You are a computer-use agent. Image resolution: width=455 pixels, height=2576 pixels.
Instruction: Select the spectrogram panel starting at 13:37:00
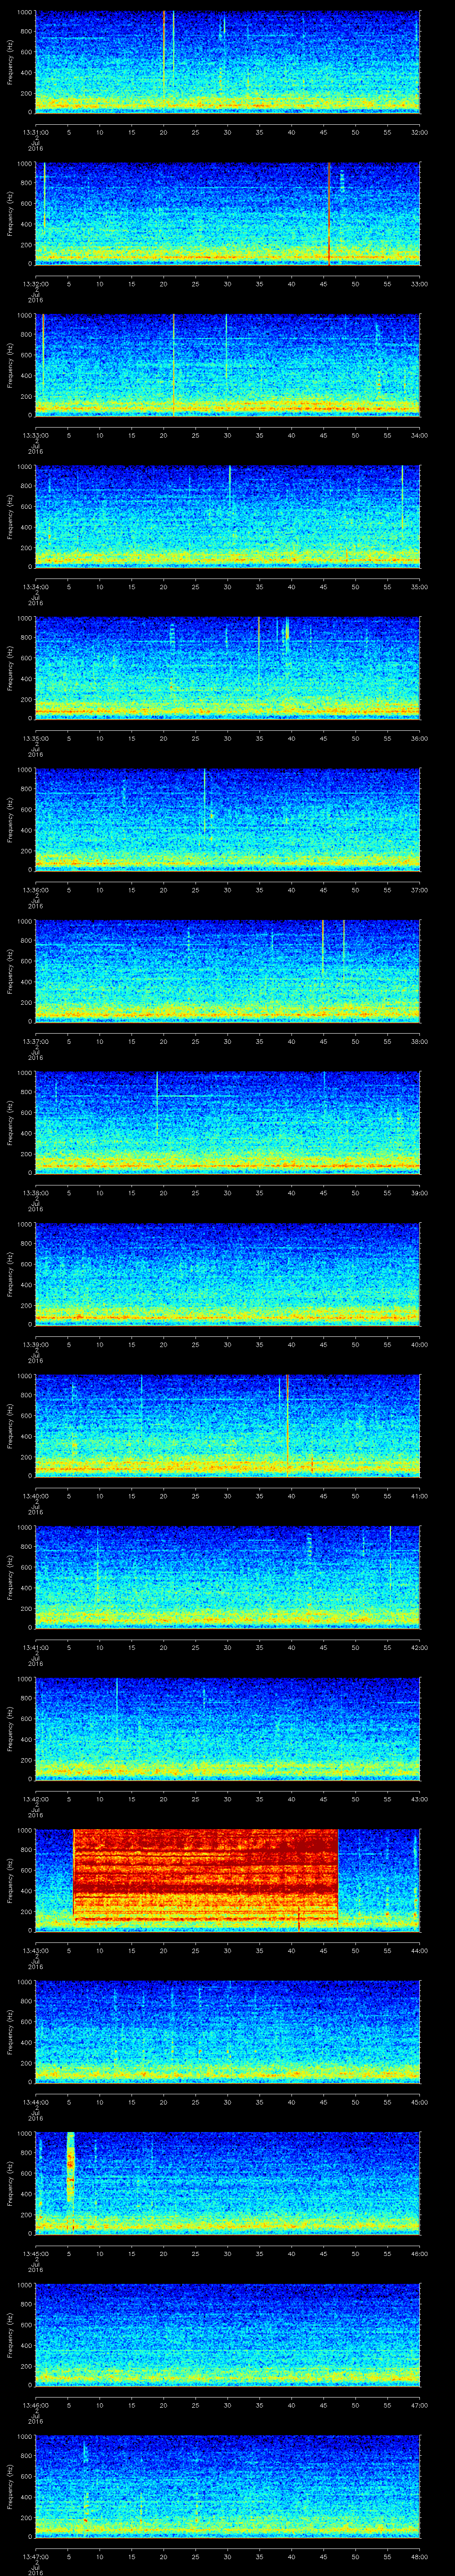[227, 970]
